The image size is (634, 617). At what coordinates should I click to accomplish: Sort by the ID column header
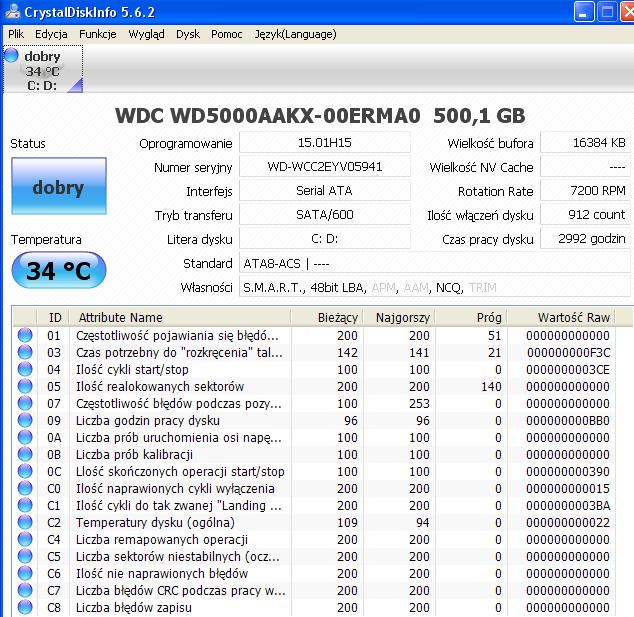pos(53,317)
